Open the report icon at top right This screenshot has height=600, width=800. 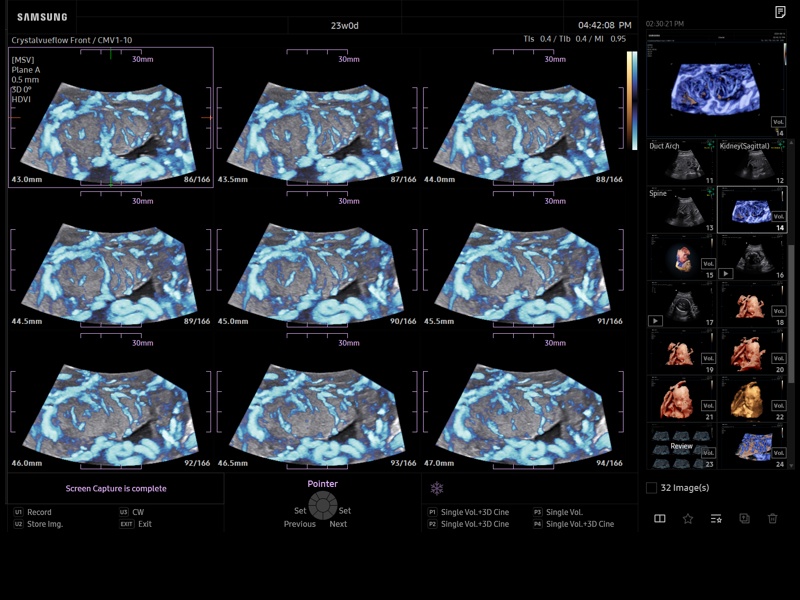tap(780, 12)
